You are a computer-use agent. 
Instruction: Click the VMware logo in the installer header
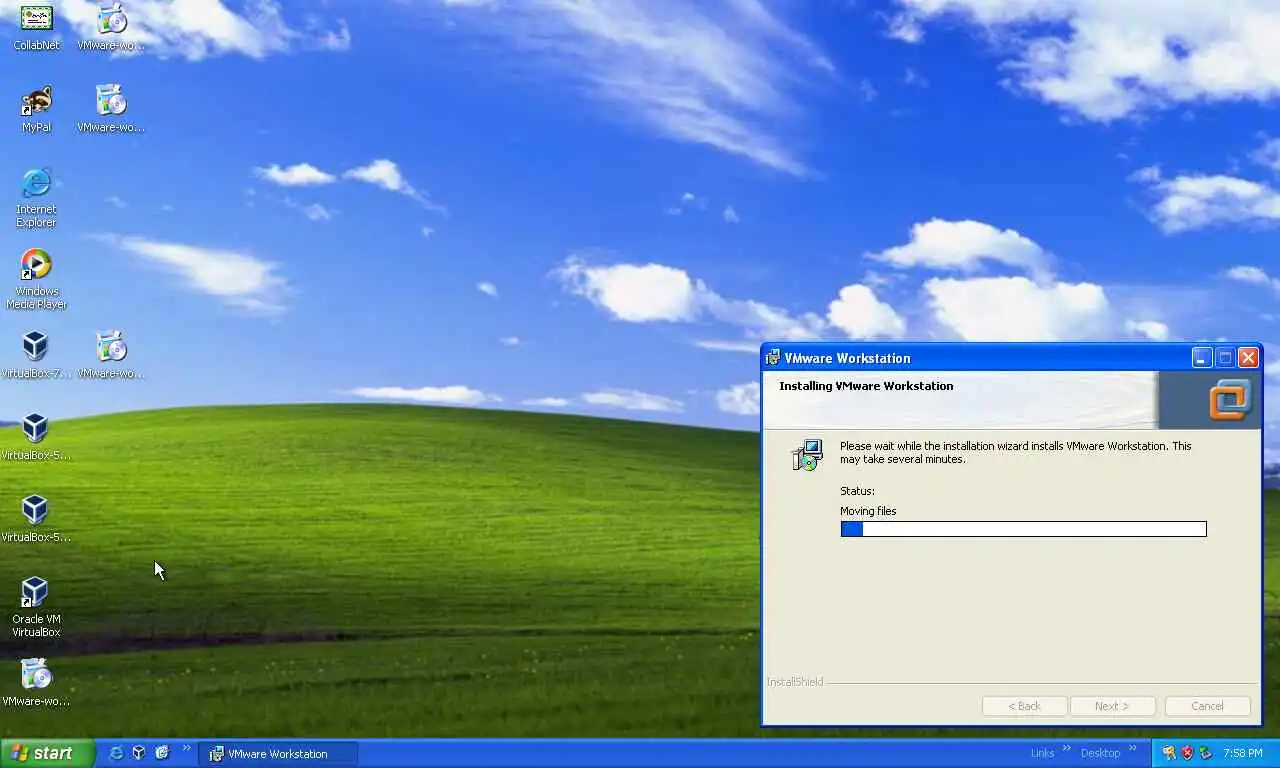pos(1229,400)
